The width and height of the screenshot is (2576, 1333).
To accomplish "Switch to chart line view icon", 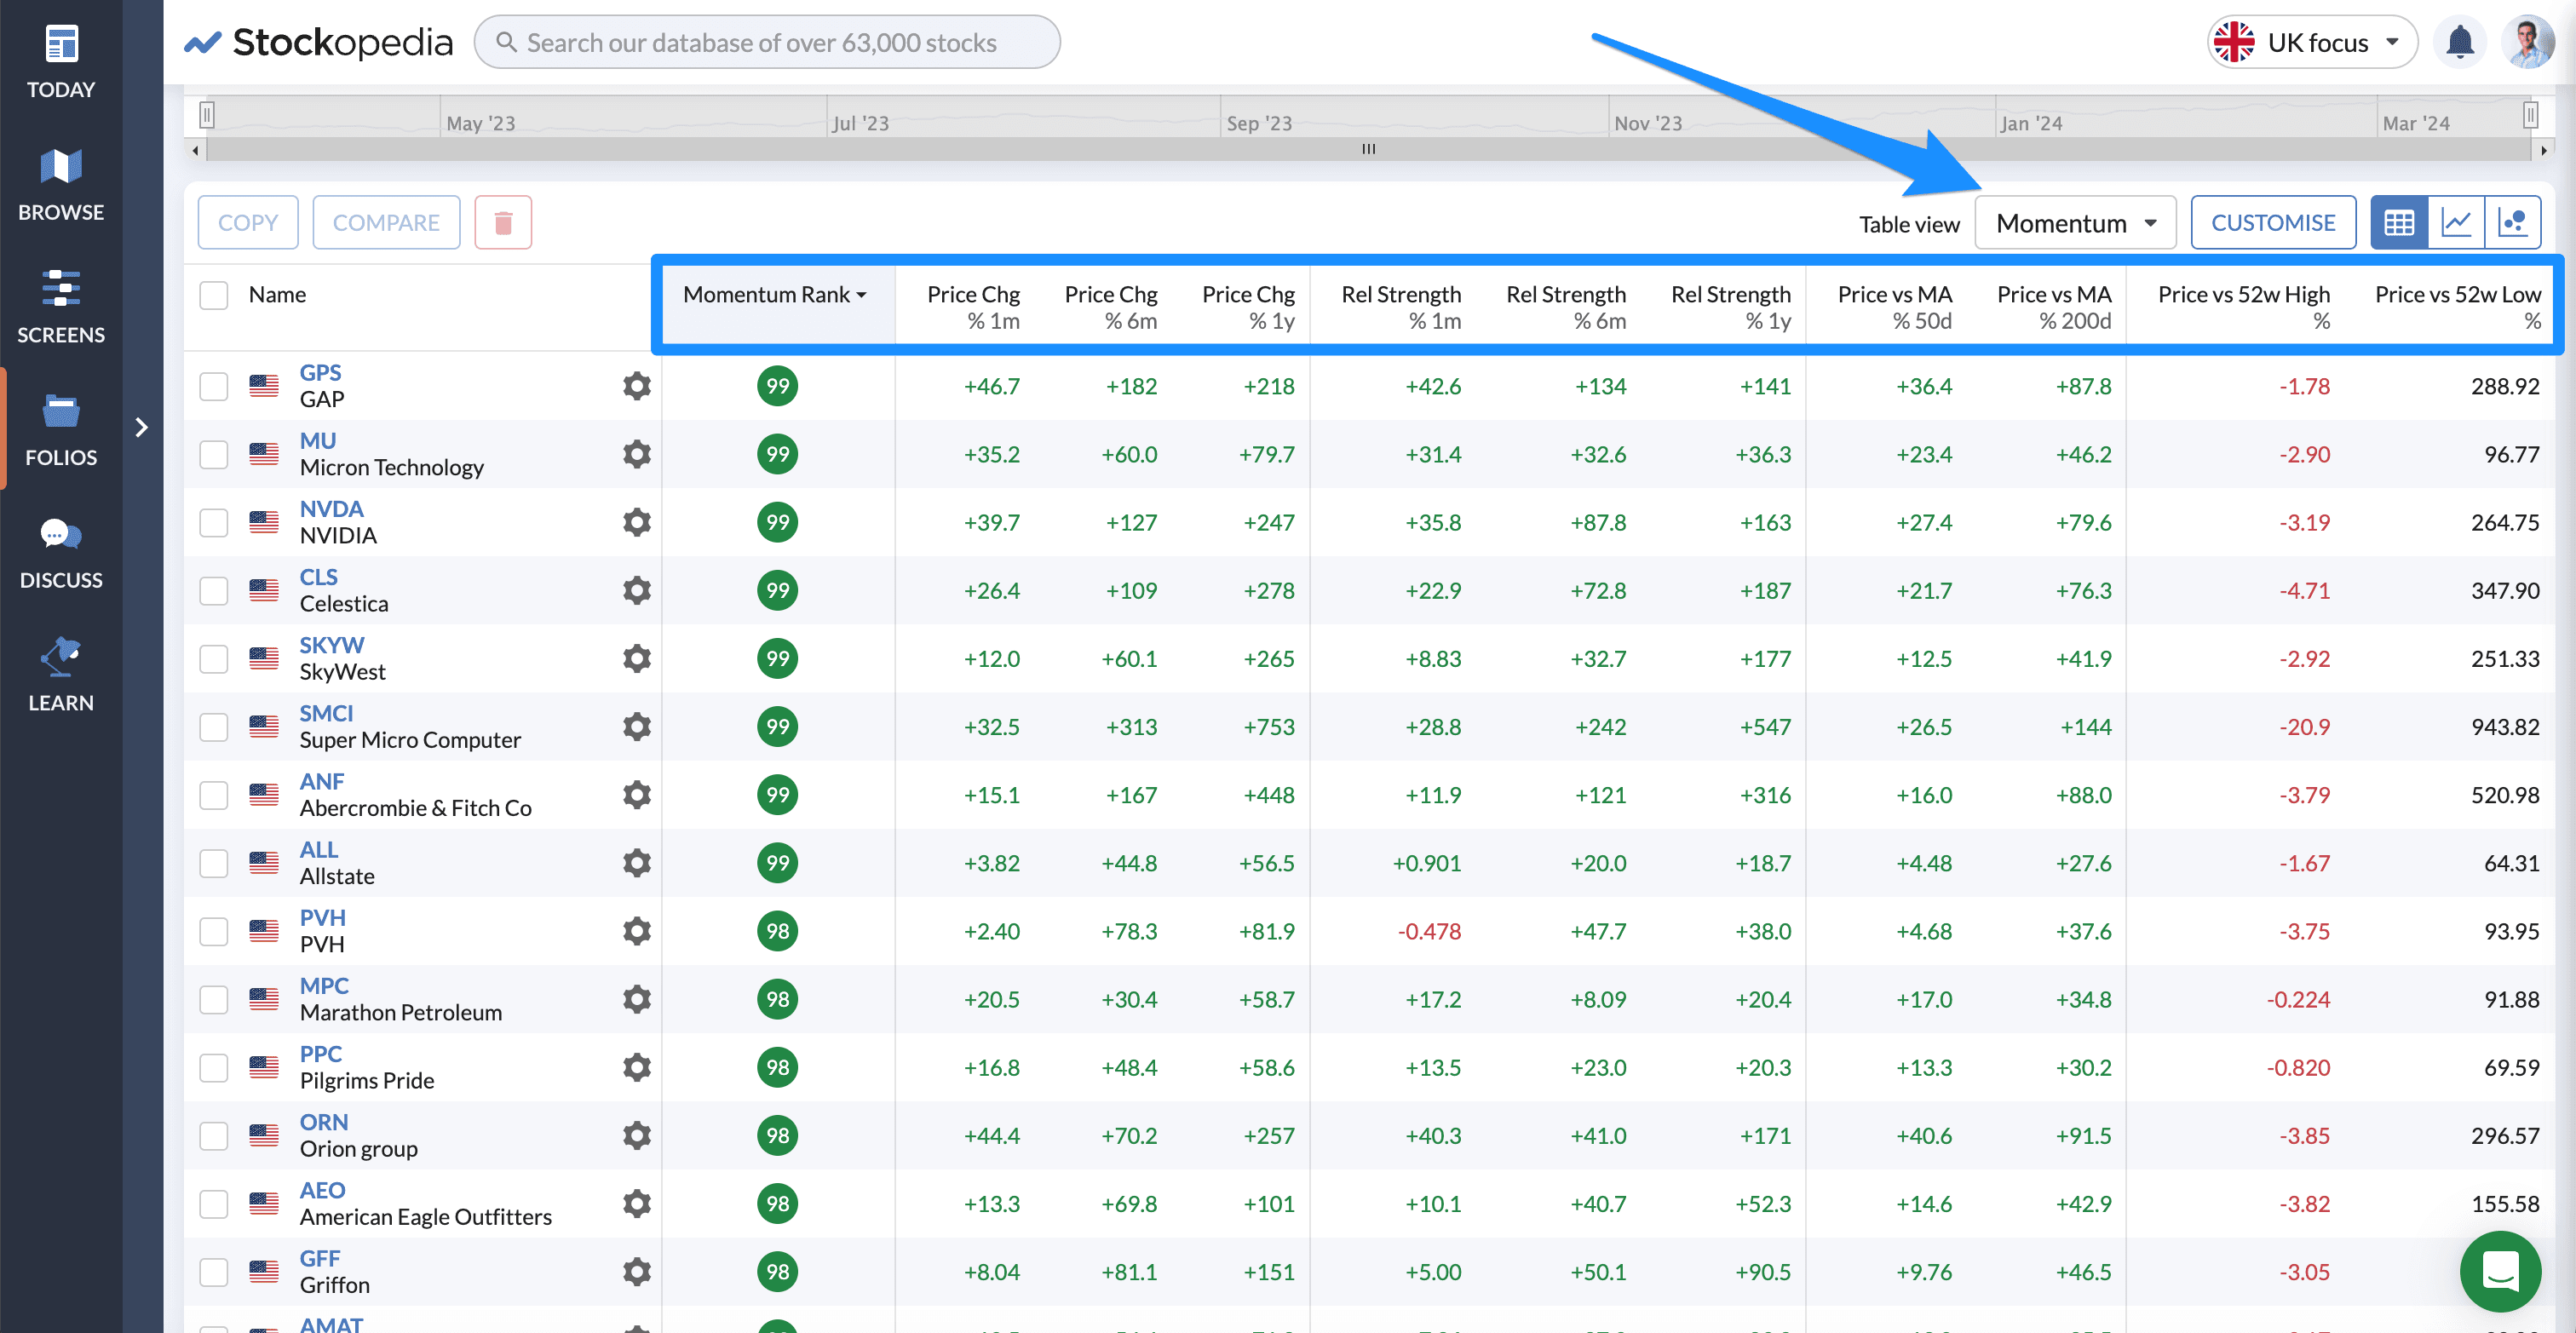I will tap(2456, 222).
